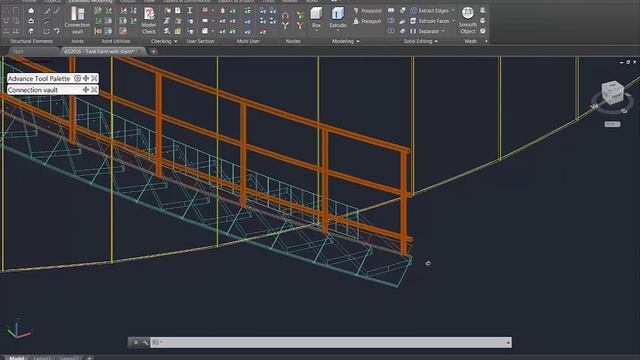Click the Separate solid editing tool
This screenshot has height=360, width=640.
click(424, 31)
